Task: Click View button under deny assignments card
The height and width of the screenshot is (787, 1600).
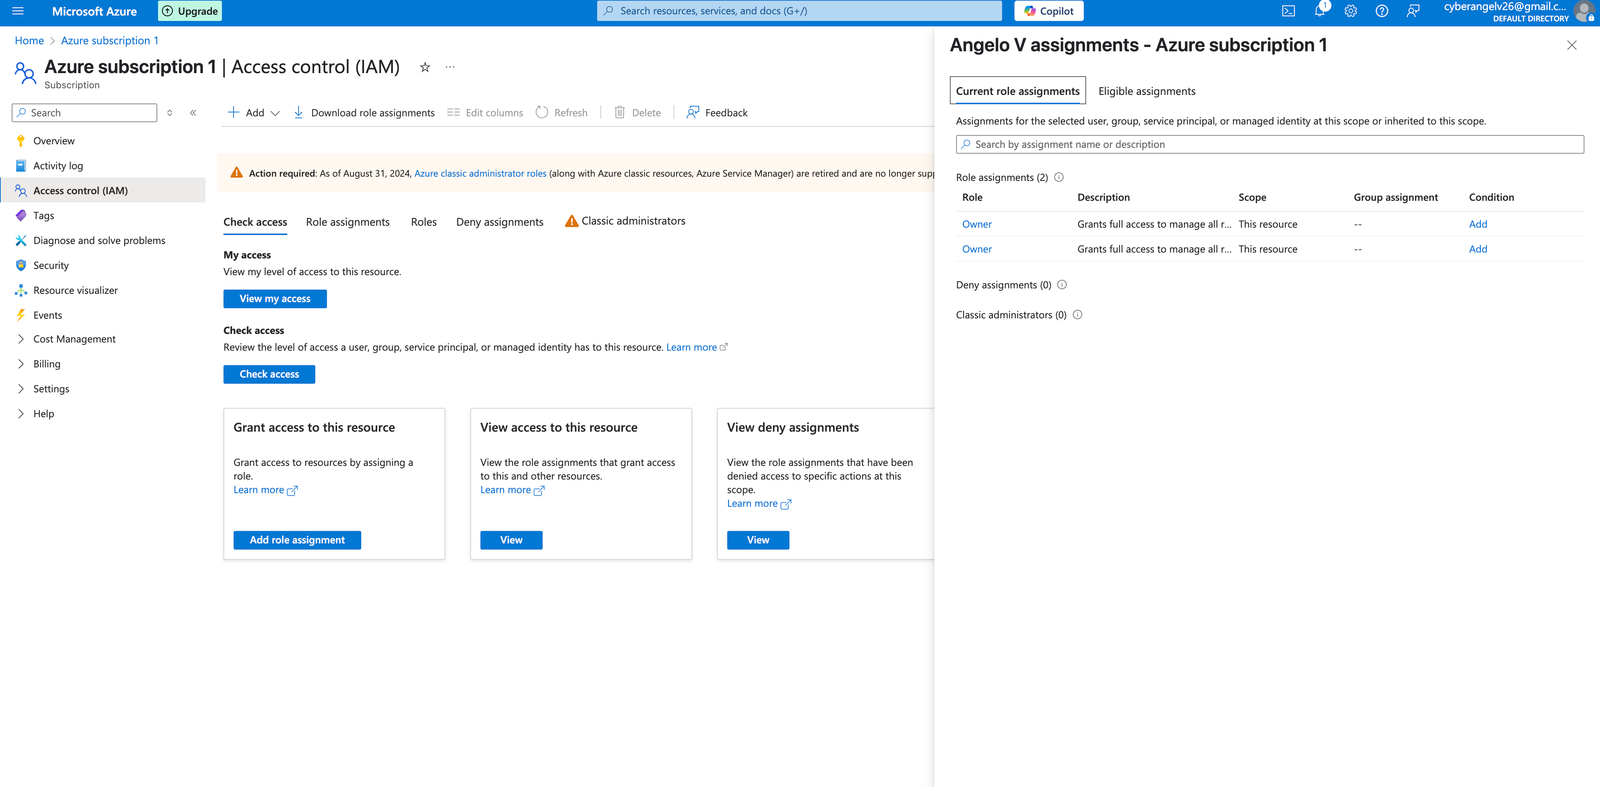Action: [x=758, y=540]
